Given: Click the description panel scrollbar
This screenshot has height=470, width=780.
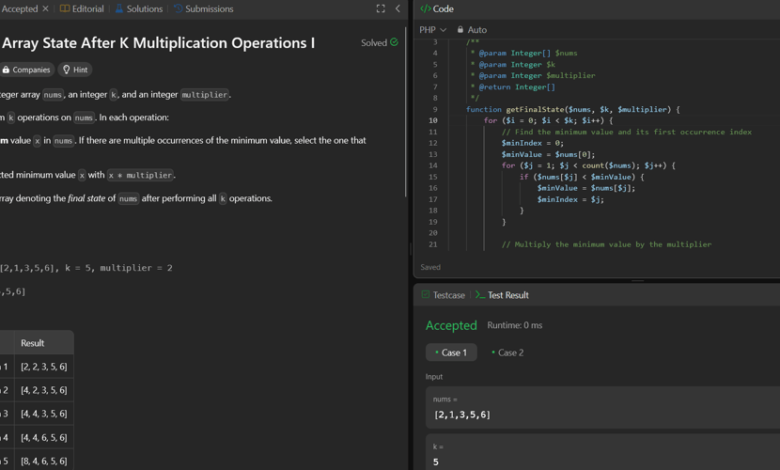Looking at the screenshot, I should coord(406,112).
